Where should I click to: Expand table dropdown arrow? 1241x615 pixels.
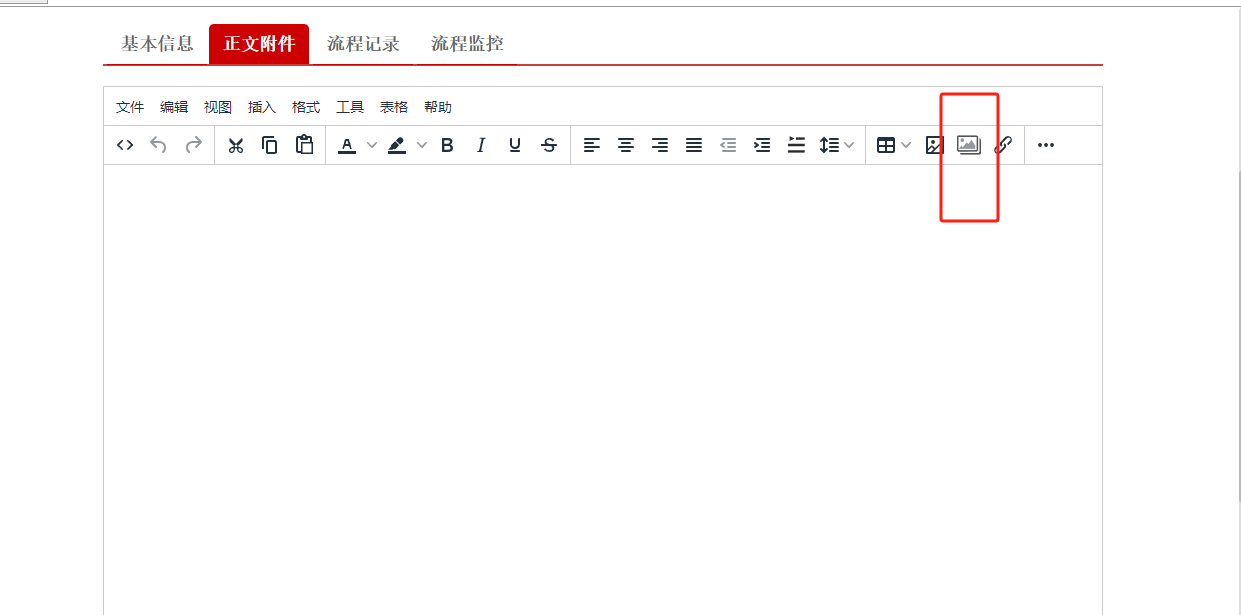pyautogui.click(x=907, y=145)
